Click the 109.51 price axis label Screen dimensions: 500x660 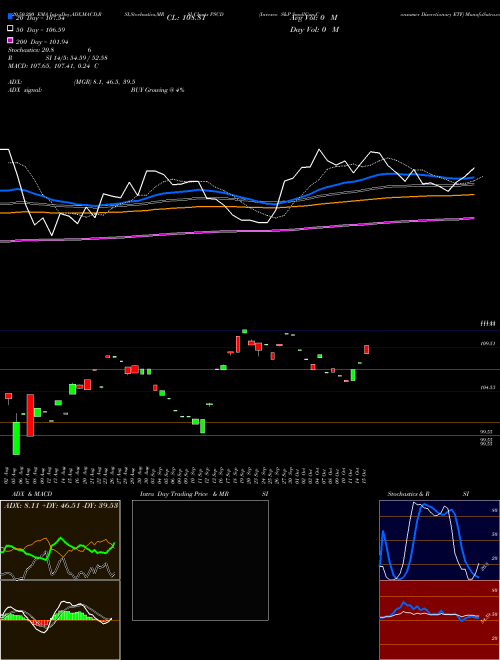pyautogui.click(x=488, y=343)
